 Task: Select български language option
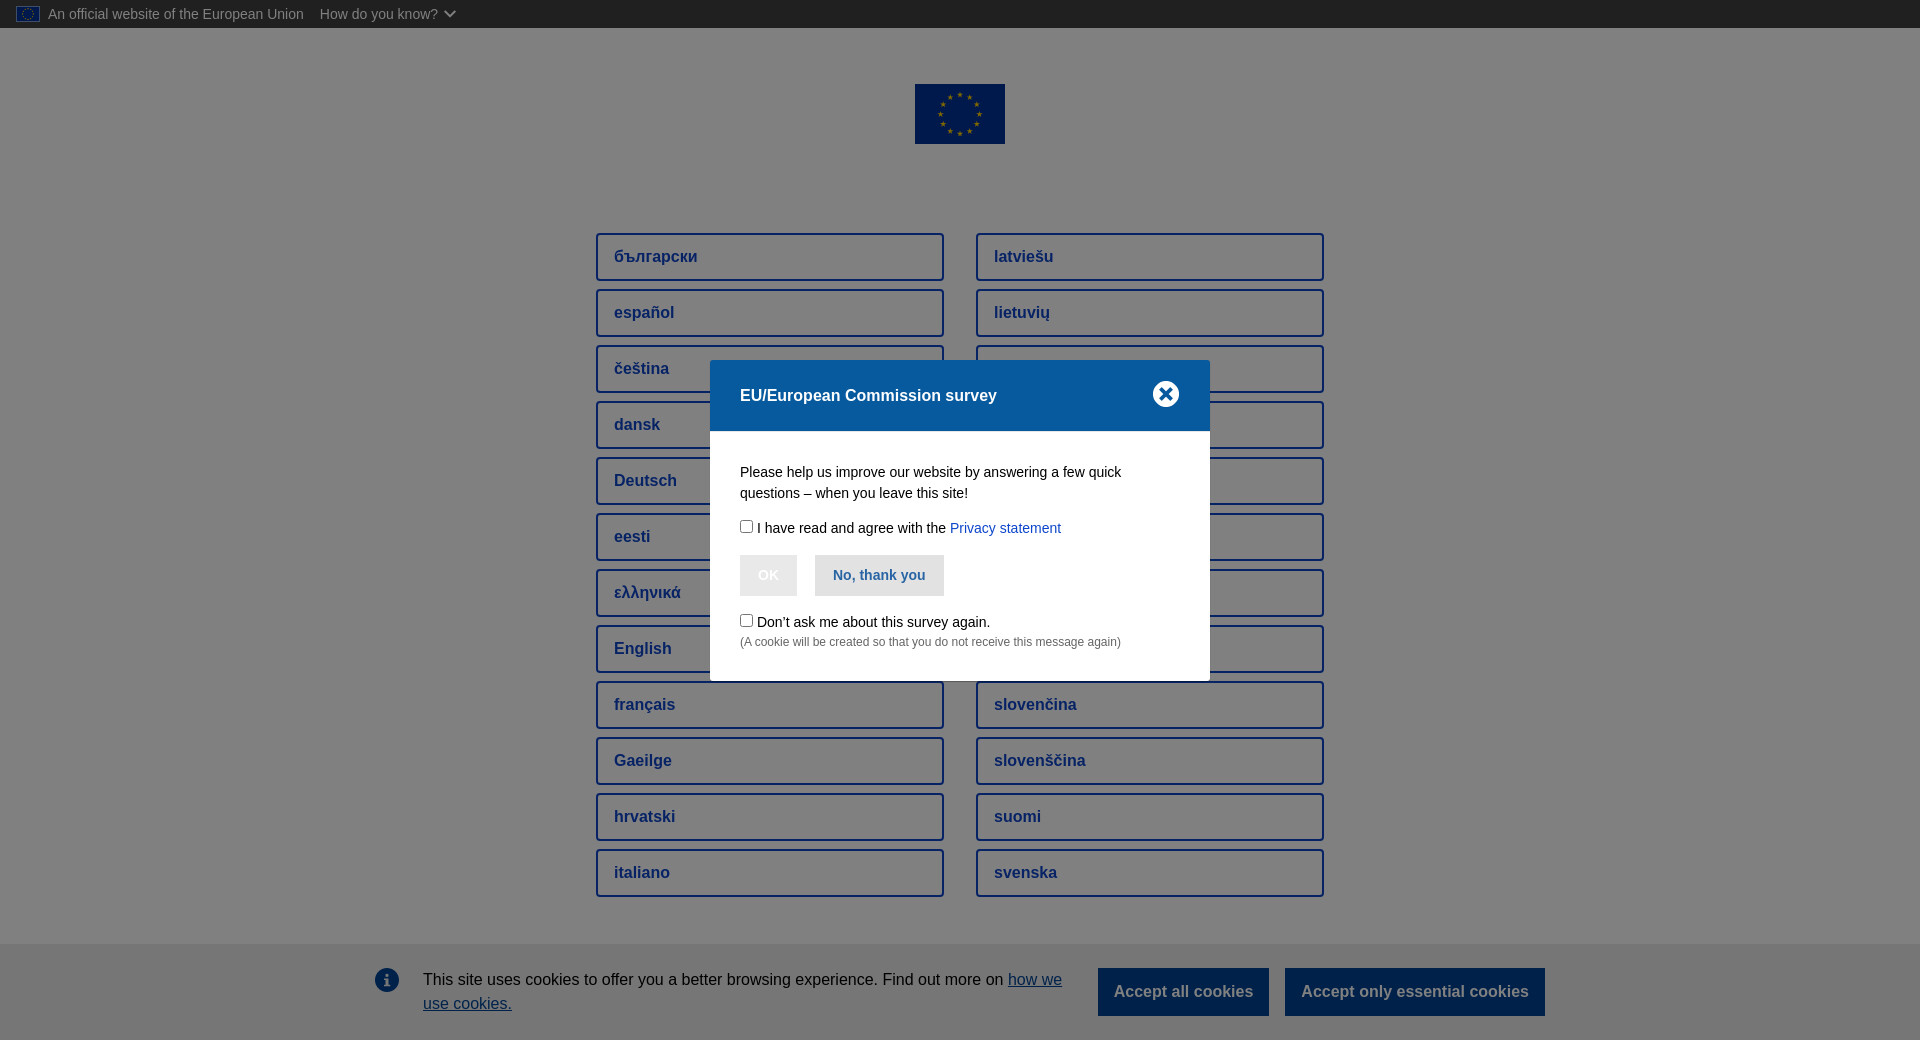769,257
